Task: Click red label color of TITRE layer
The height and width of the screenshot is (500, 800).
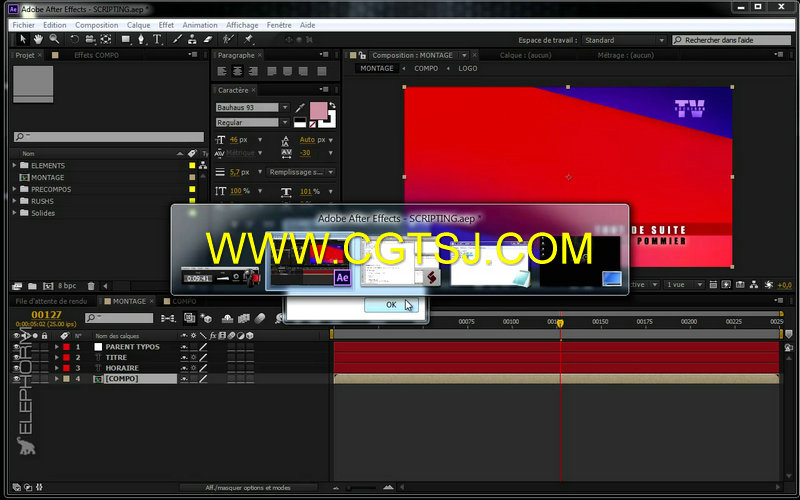Action: (x=66, y=358)
